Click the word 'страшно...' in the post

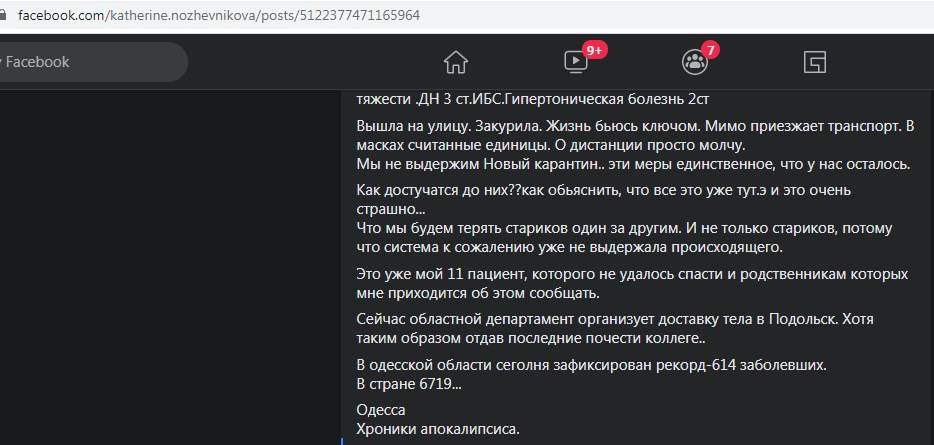point(391,210)
